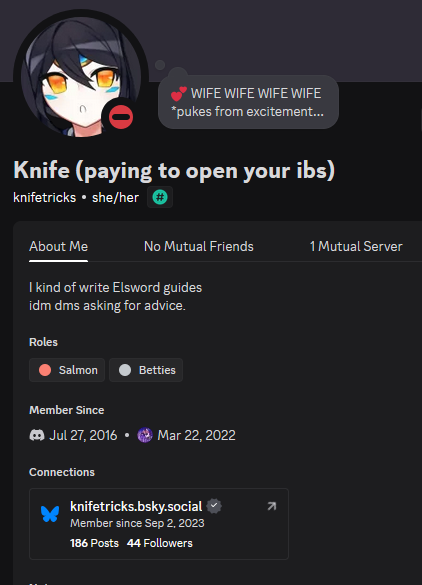Click the Discord logo beside Jul 27, 2016
The image size is (422, 585).
37,435
